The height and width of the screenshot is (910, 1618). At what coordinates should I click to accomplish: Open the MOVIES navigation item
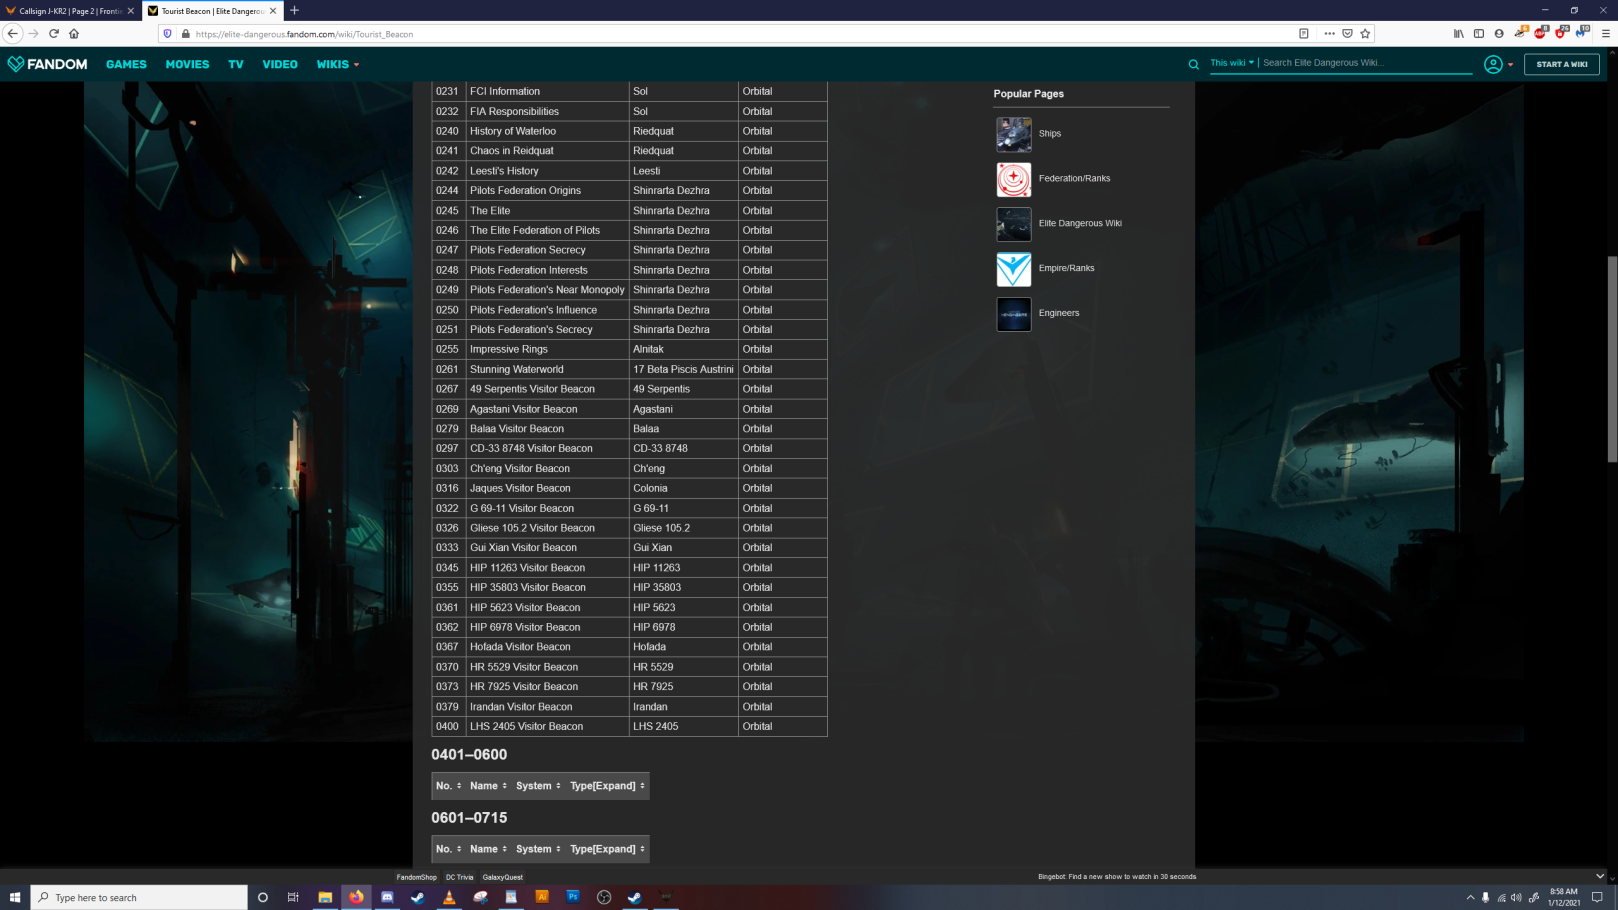pos(187,64)
